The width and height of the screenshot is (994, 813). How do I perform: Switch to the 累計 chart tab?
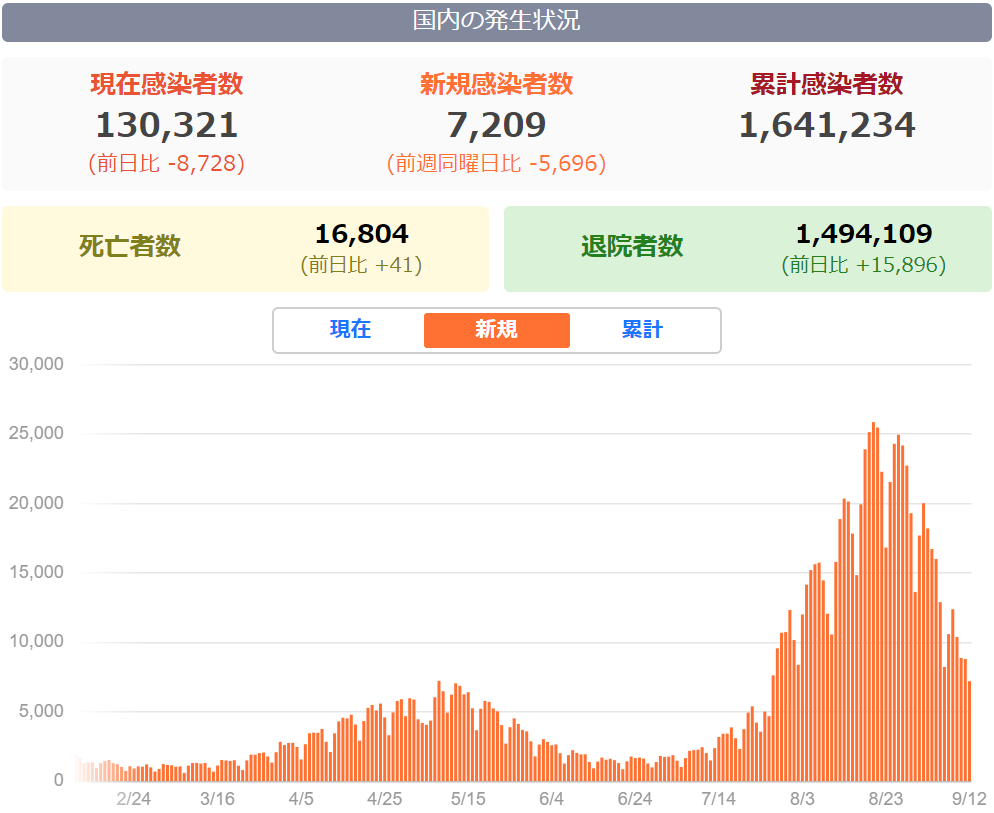coord(642,330)
